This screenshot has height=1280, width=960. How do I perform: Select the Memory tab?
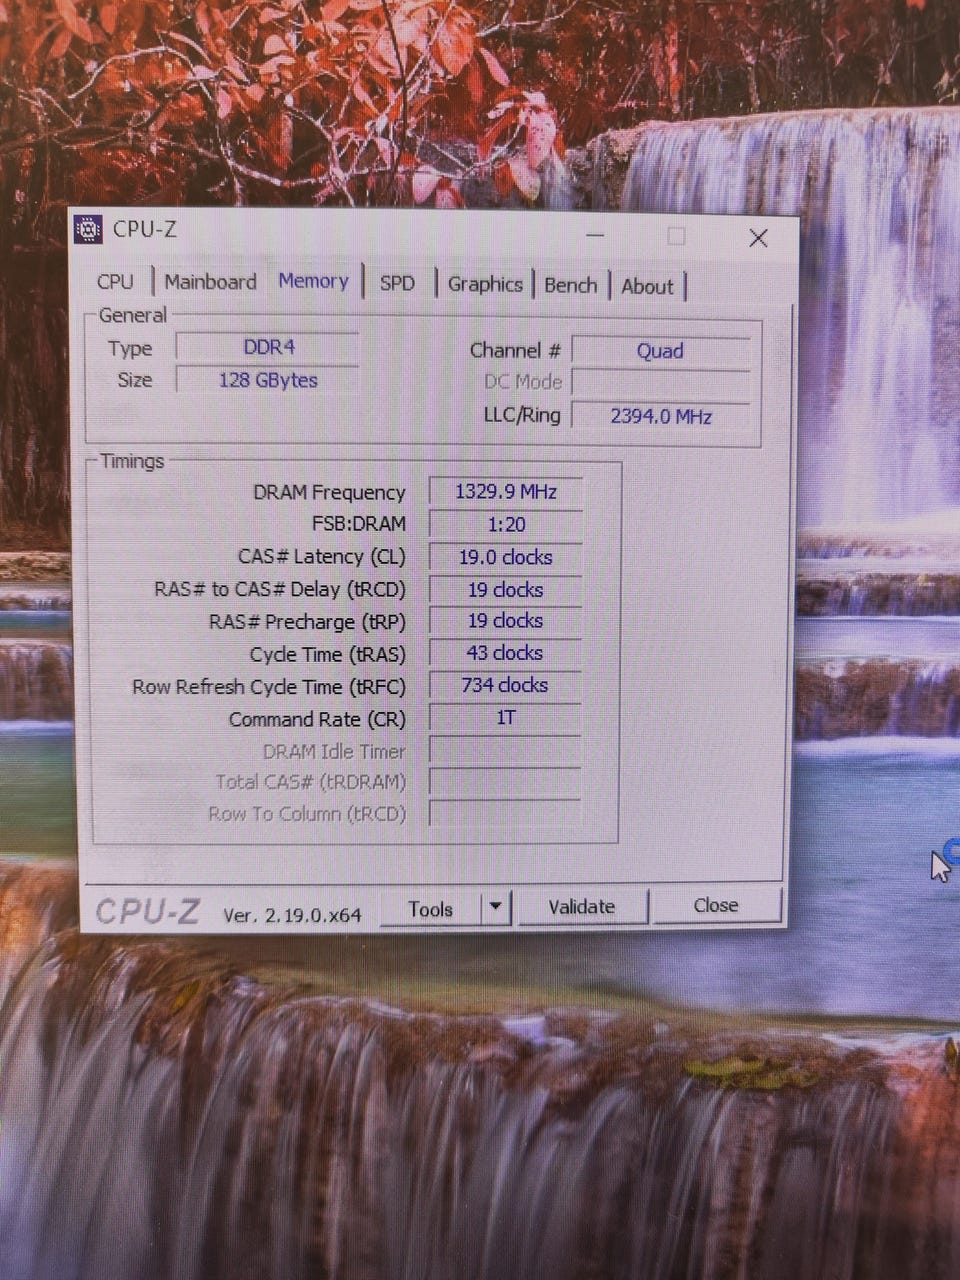(x=313, y=281)
